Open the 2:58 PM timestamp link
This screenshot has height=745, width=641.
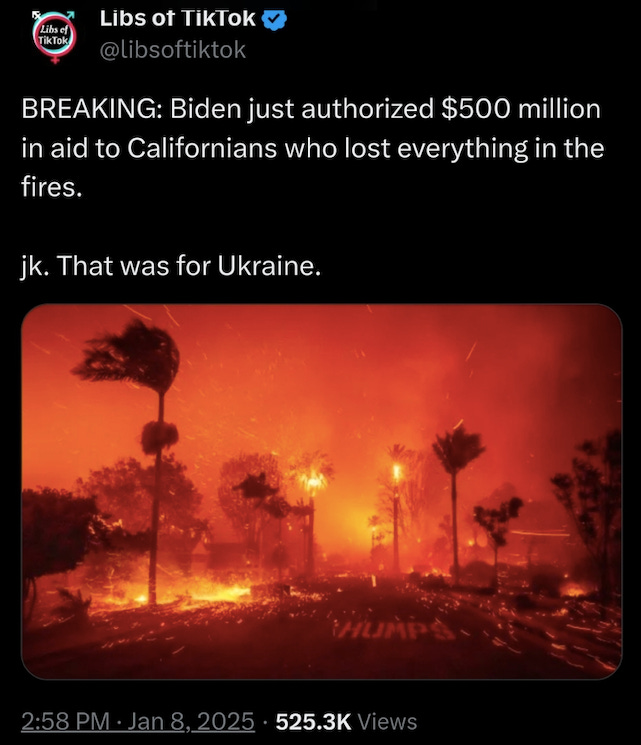65,721
